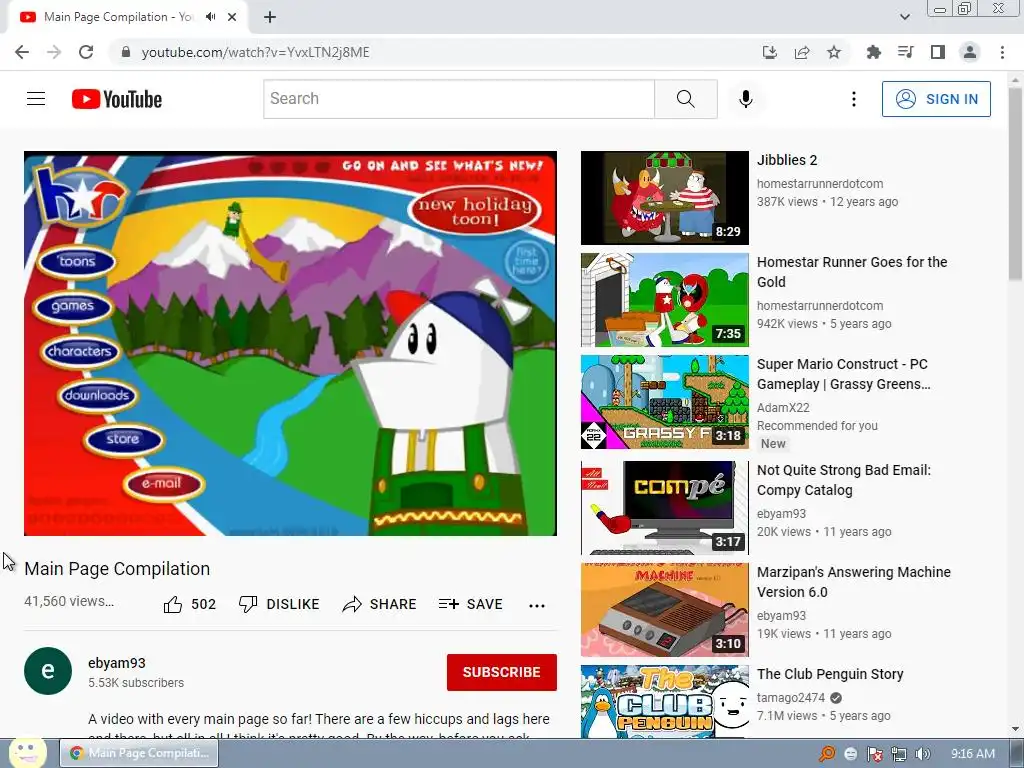The image size is (1024, 768).
Task: Click the search magnifier button
Action: (686, 99)
